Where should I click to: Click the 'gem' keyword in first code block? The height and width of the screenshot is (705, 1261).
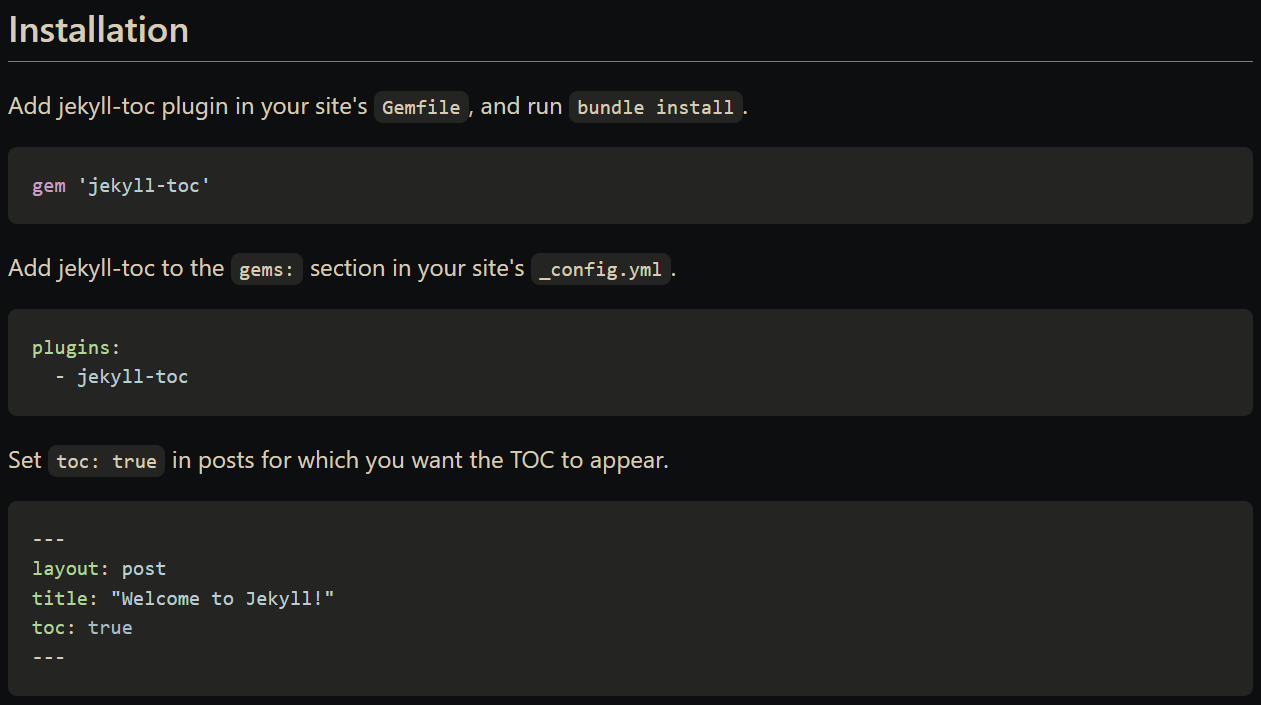click(48, 187)
